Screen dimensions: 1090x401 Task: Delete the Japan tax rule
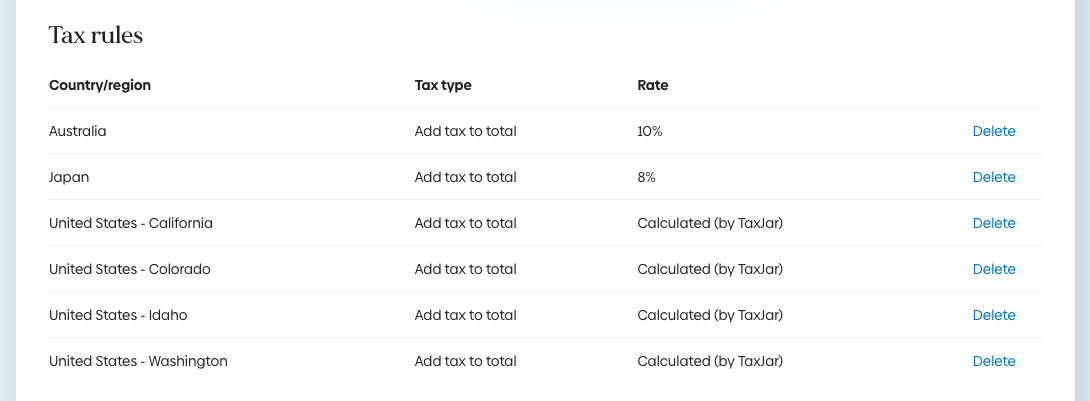[x=993, y=177]
